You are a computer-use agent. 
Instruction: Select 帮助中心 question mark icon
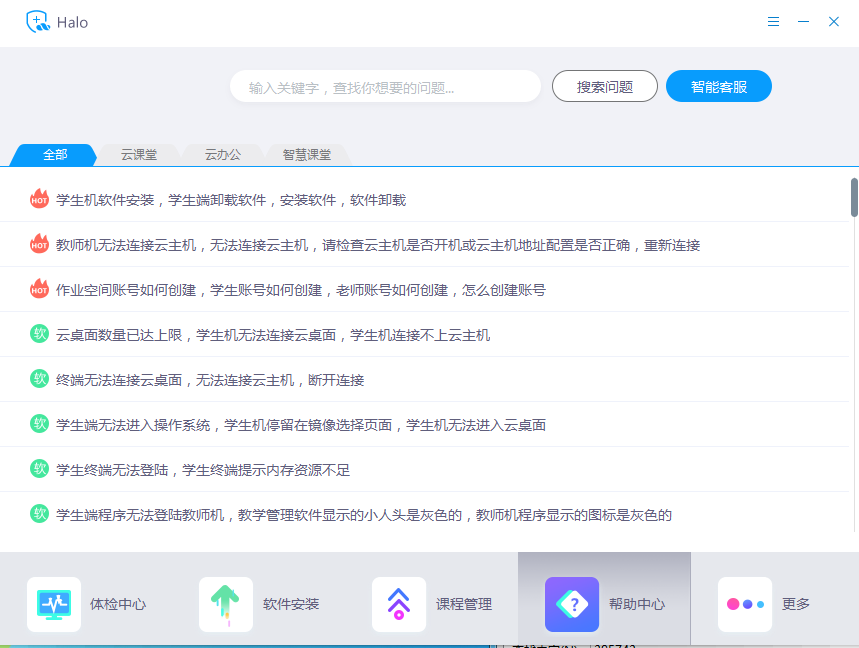pyautogui.click(x=572, y=604)
